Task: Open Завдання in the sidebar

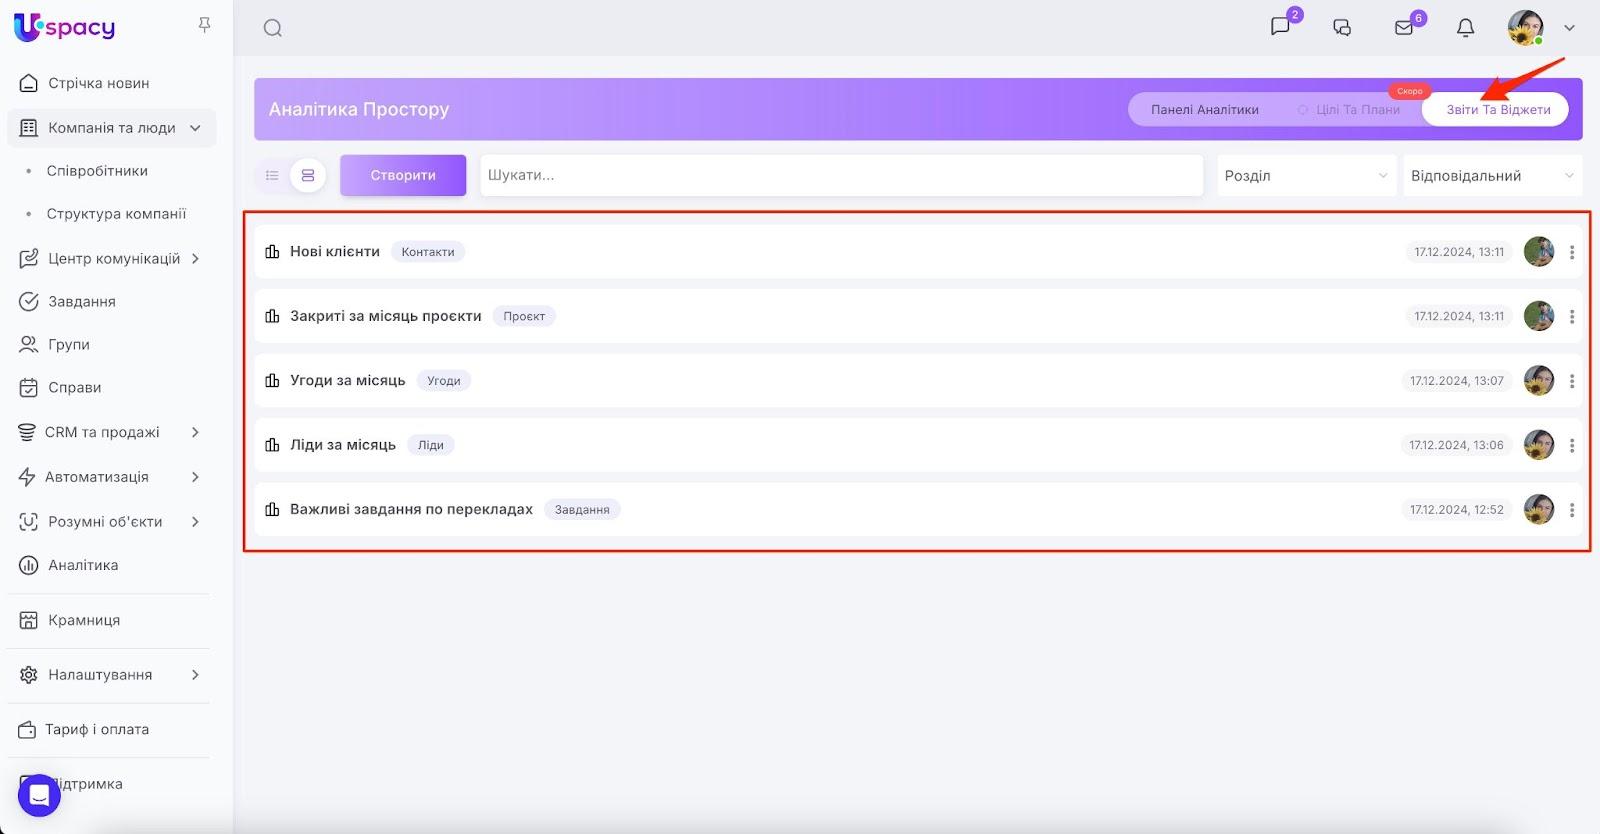Action: (82, 301)
